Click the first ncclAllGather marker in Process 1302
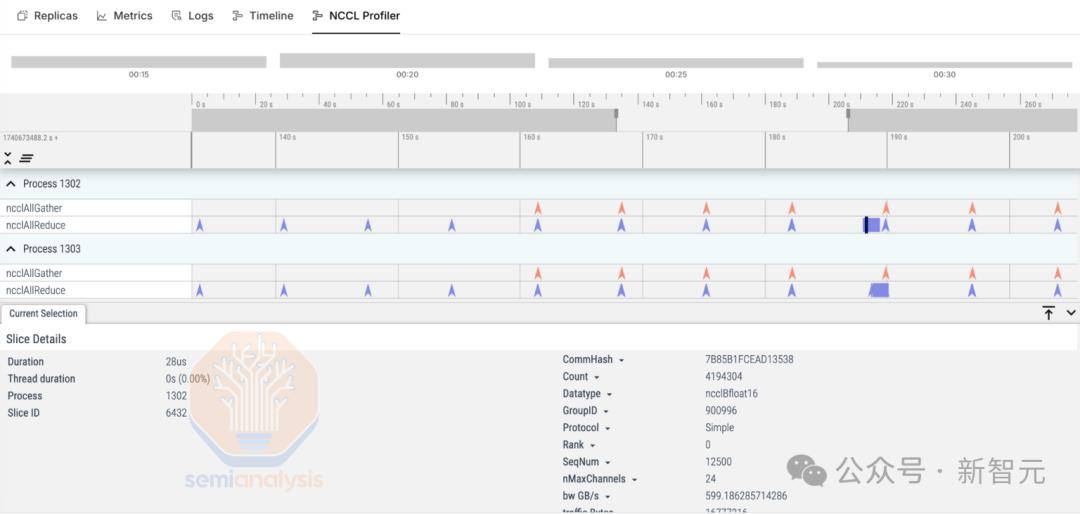The image size is (1080, 514). click(x=538, y=207)
